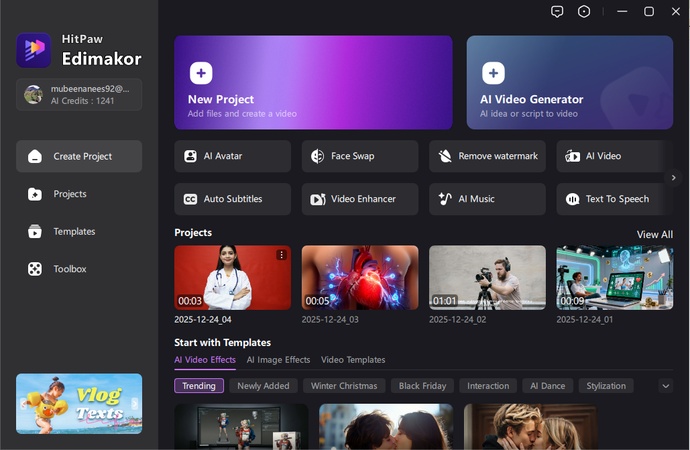This screenshot has height=450, width=690.
Task: Open the heart project thumbnail 2025-12-24_03
Action: coord(360,277)
